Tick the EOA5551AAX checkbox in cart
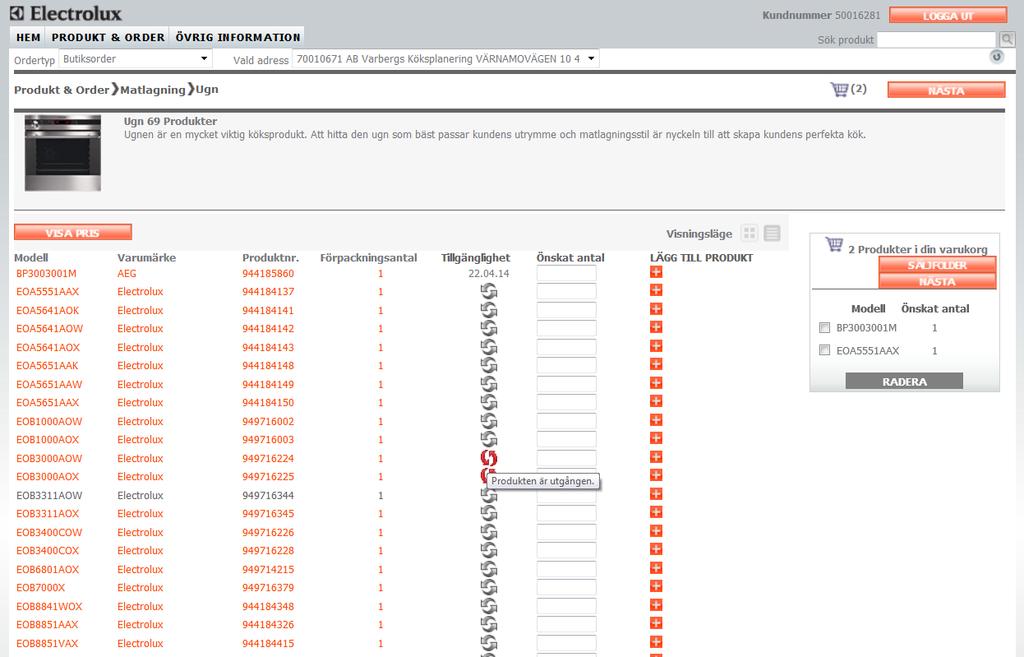This screenshot has width=1024, height=657. click(x=824, y=350)
